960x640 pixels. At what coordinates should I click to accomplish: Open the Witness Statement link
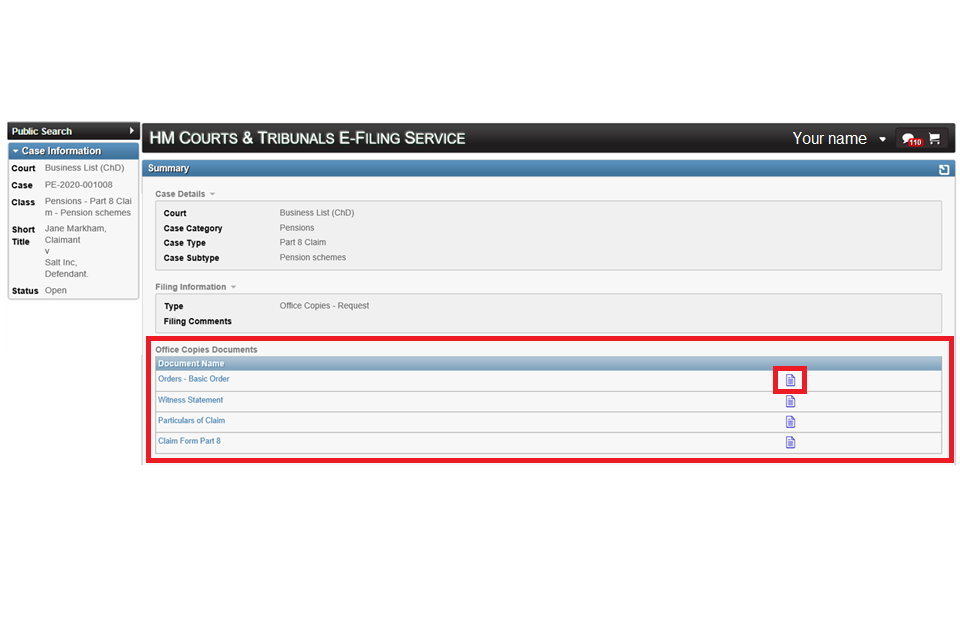tap(190, 400)
